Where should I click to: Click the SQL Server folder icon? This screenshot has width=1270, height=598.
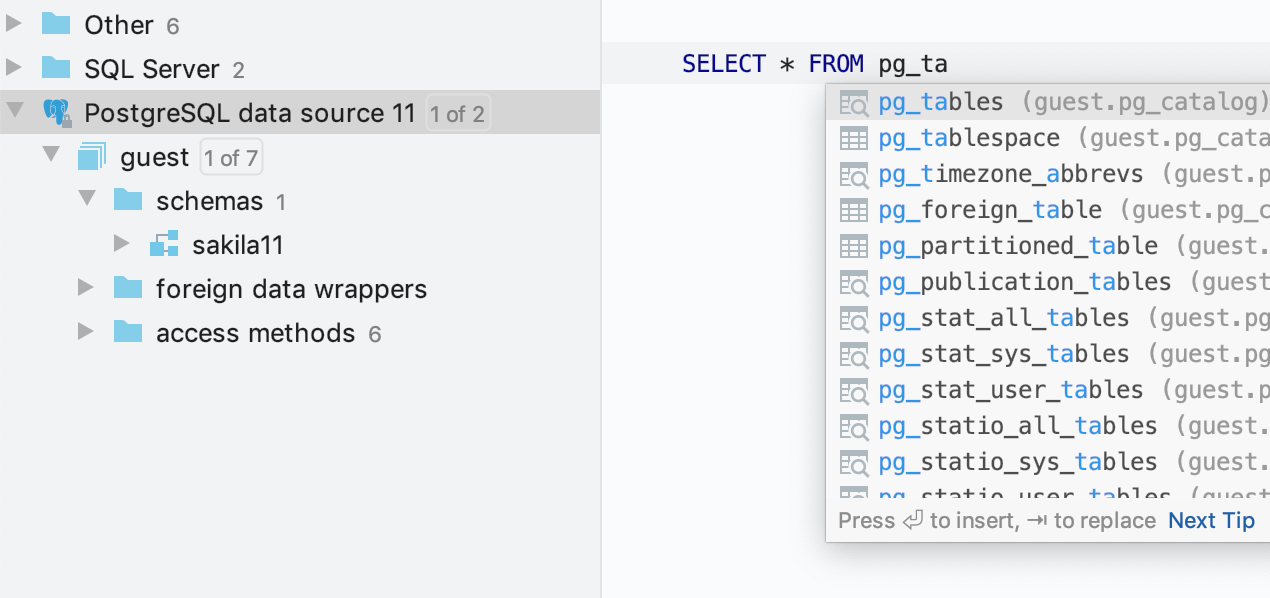(56, 68)
